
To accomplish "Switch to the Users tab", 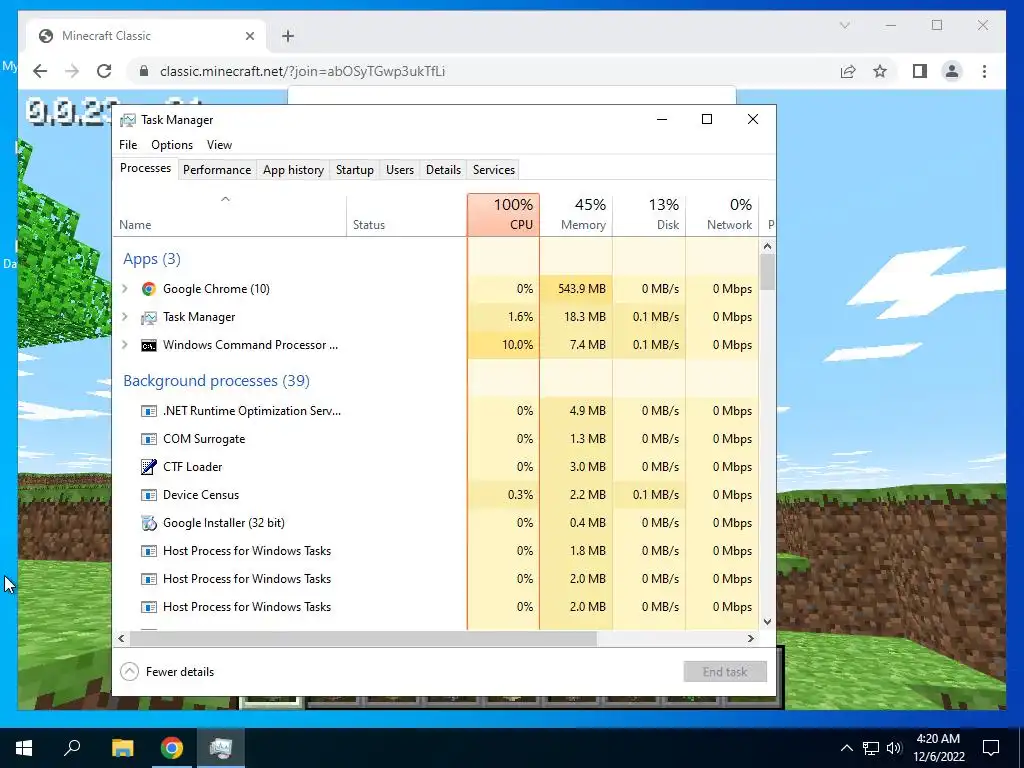I will pos(400,170).
